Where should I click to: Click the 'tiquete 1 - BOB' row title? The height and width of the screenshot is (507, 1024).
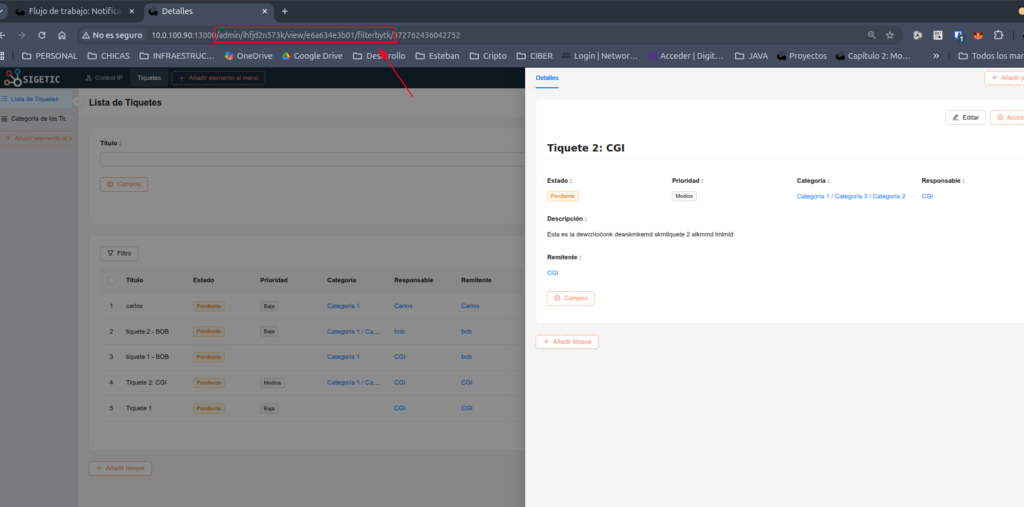click(x=148, y=357)
